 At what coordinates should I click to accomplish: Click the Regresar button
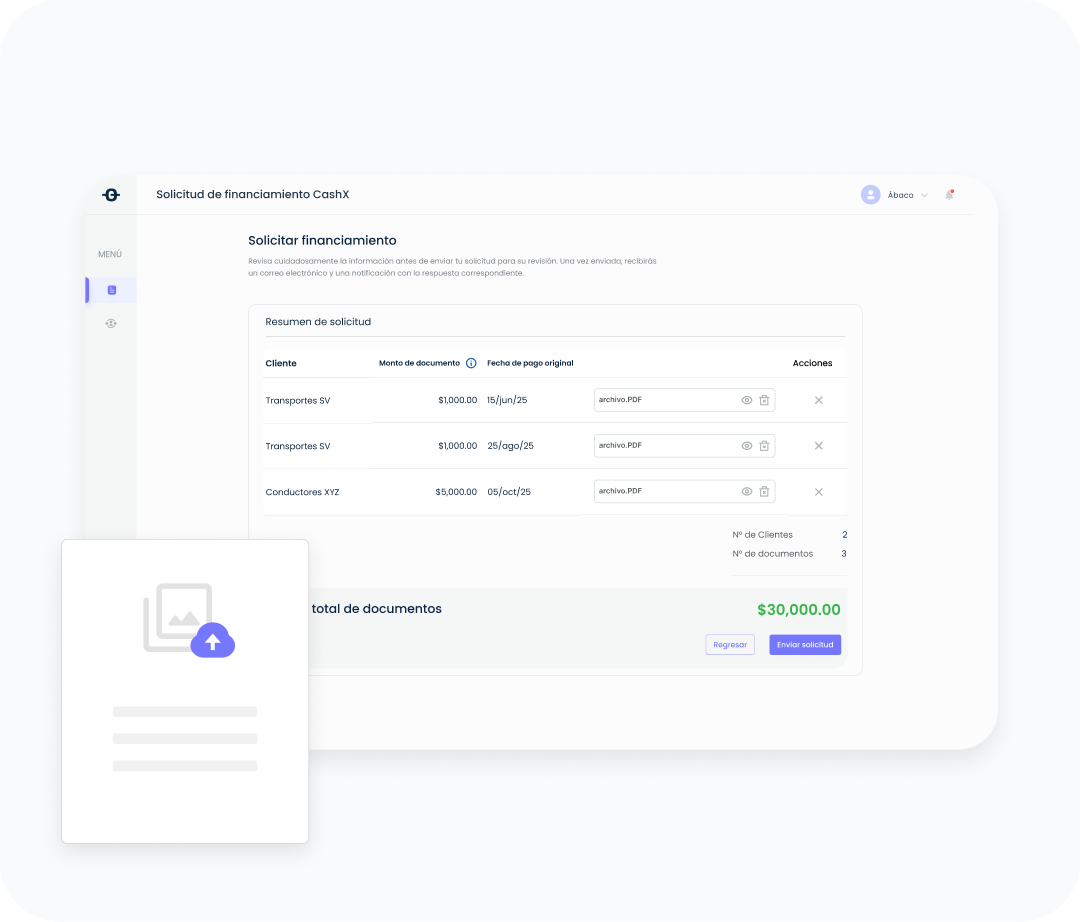(730, 645)
